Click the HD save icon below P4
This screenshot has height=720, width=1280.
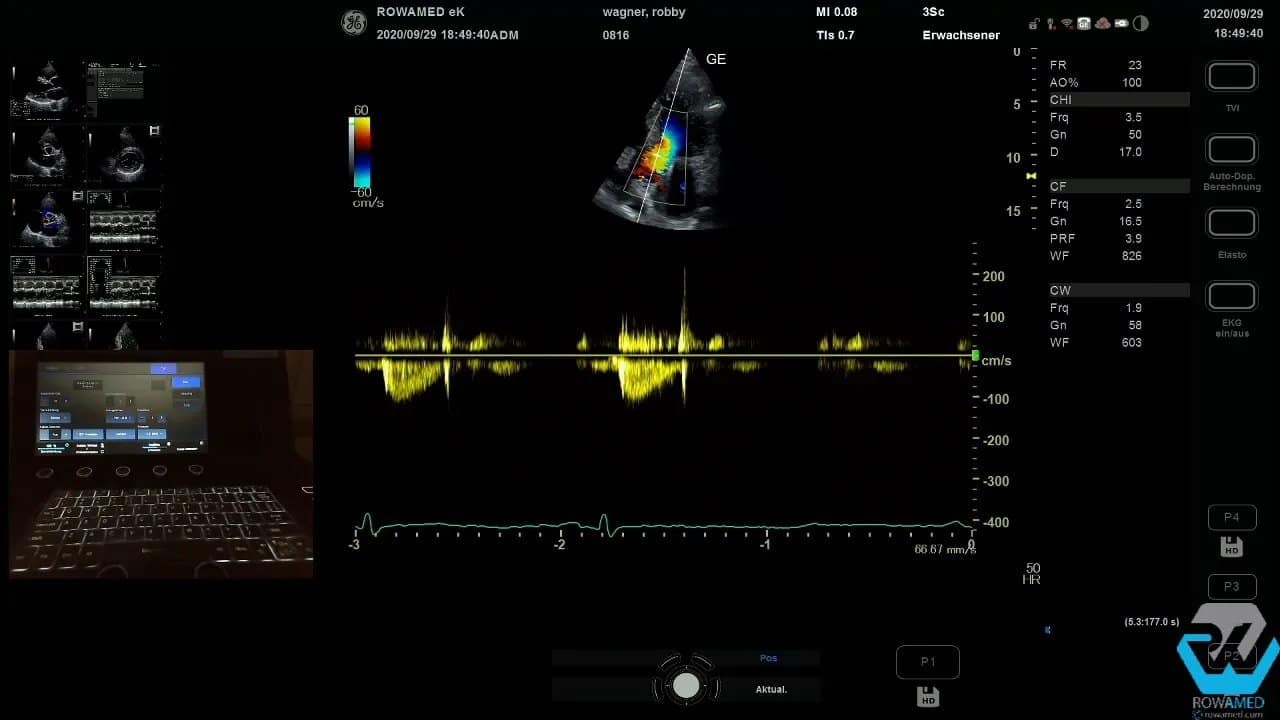(x=1231, y=546)
